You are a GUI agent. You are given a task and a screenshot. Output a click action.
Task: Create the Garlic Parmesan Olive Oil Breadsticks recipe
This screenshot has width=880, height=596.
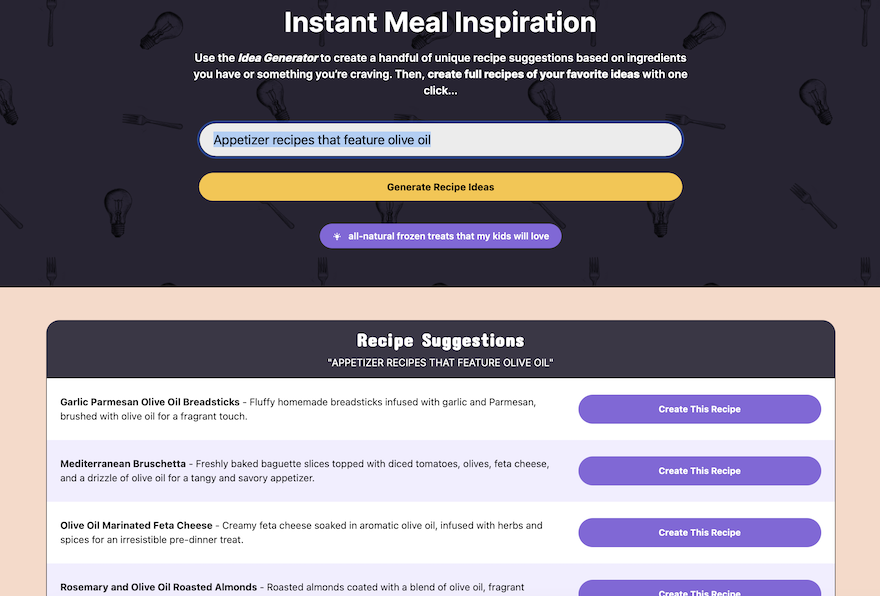click(699, 409)
